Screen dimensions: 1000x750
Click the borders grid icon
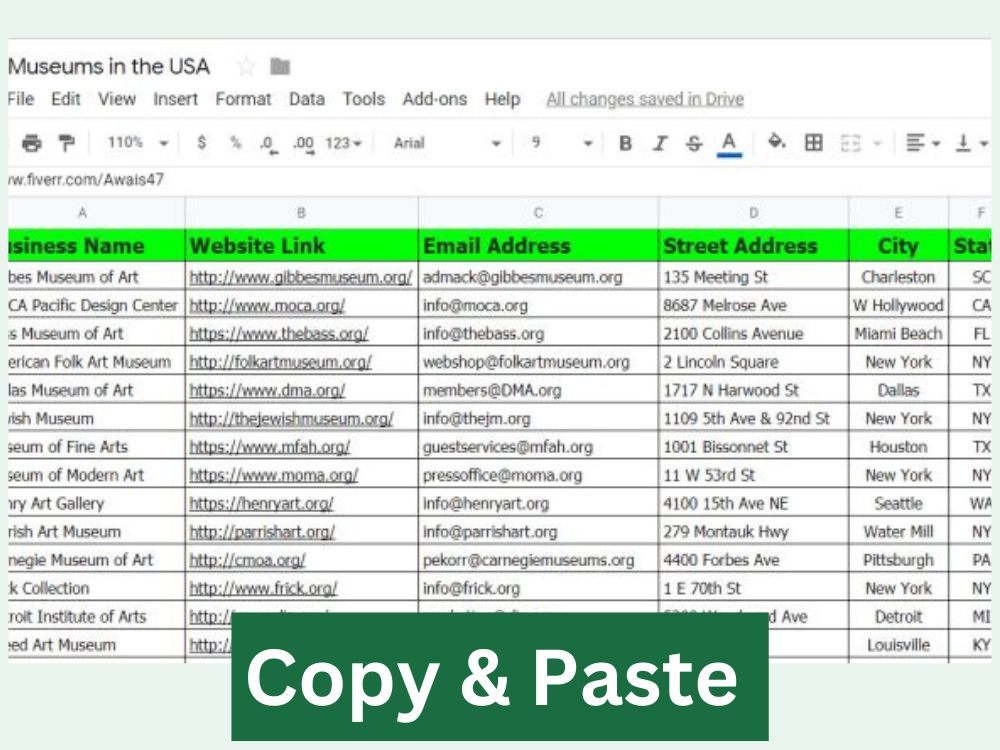pyautogui.click(x=815, y=142)
